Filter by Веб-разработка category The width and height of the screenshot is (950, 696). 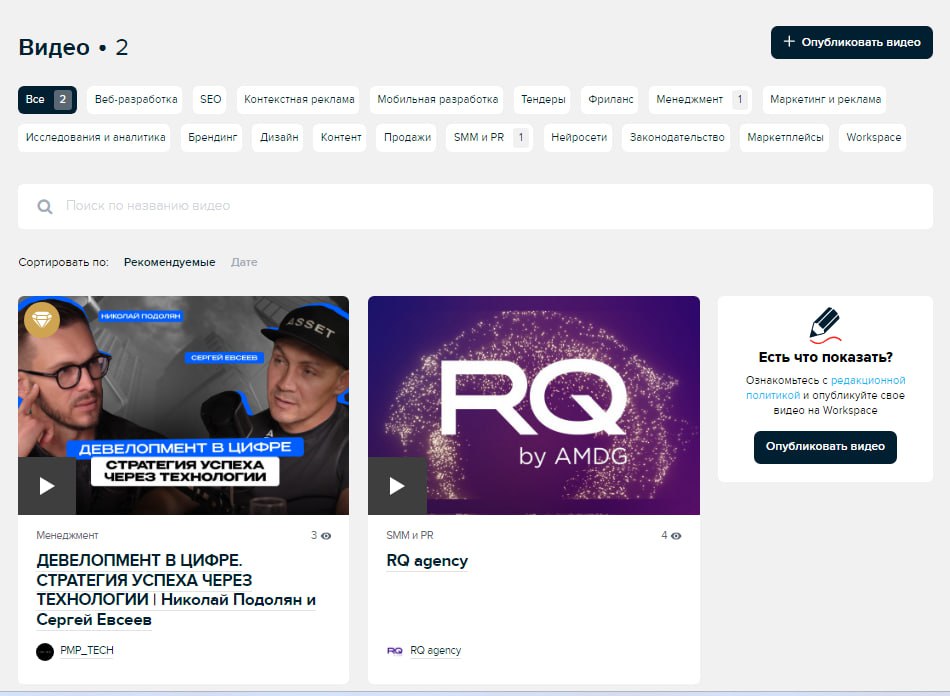click(x=136, y=99)
